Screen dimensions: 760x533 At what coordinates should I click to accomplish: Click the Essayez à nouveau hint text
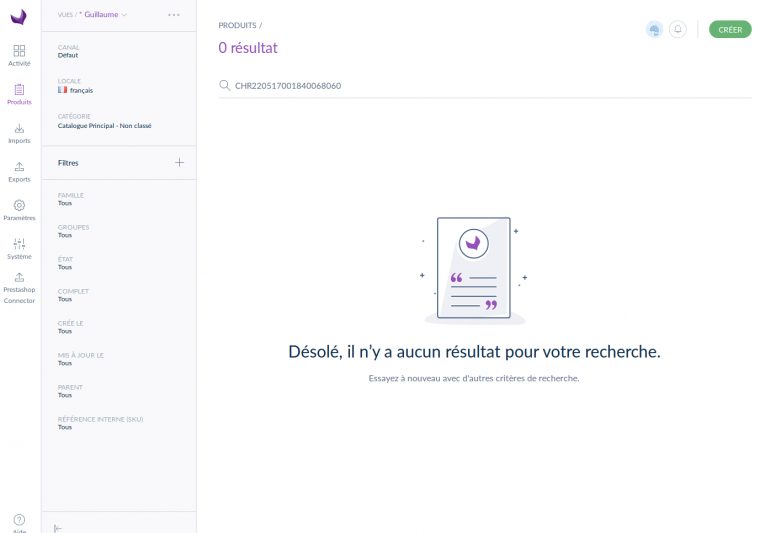point(474,378)
